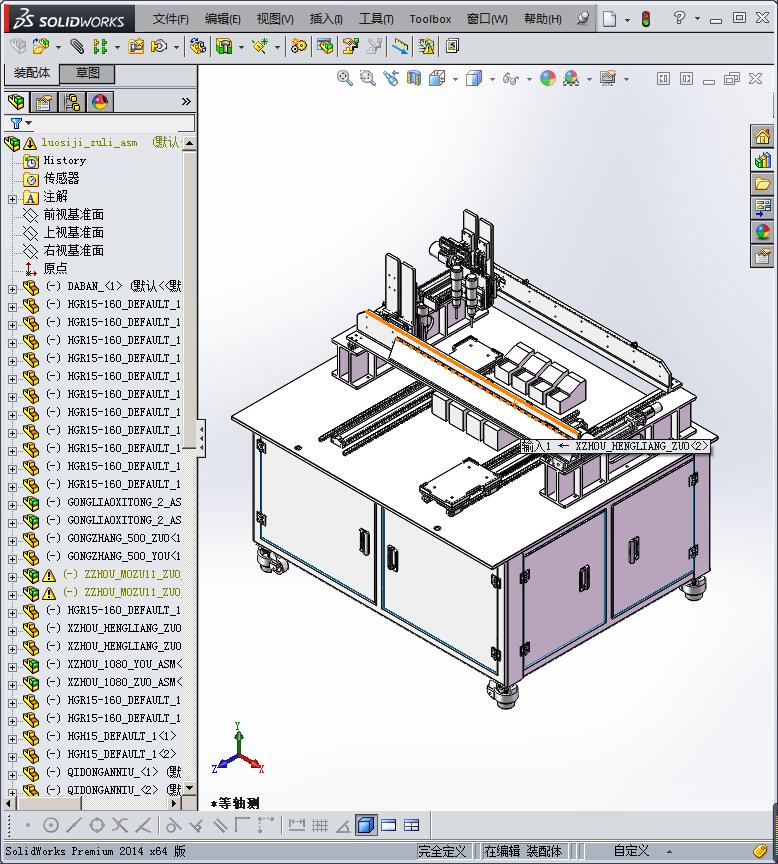Expand more manager tabs chevron
Screen dimensions: 778x864
[186, 101]
